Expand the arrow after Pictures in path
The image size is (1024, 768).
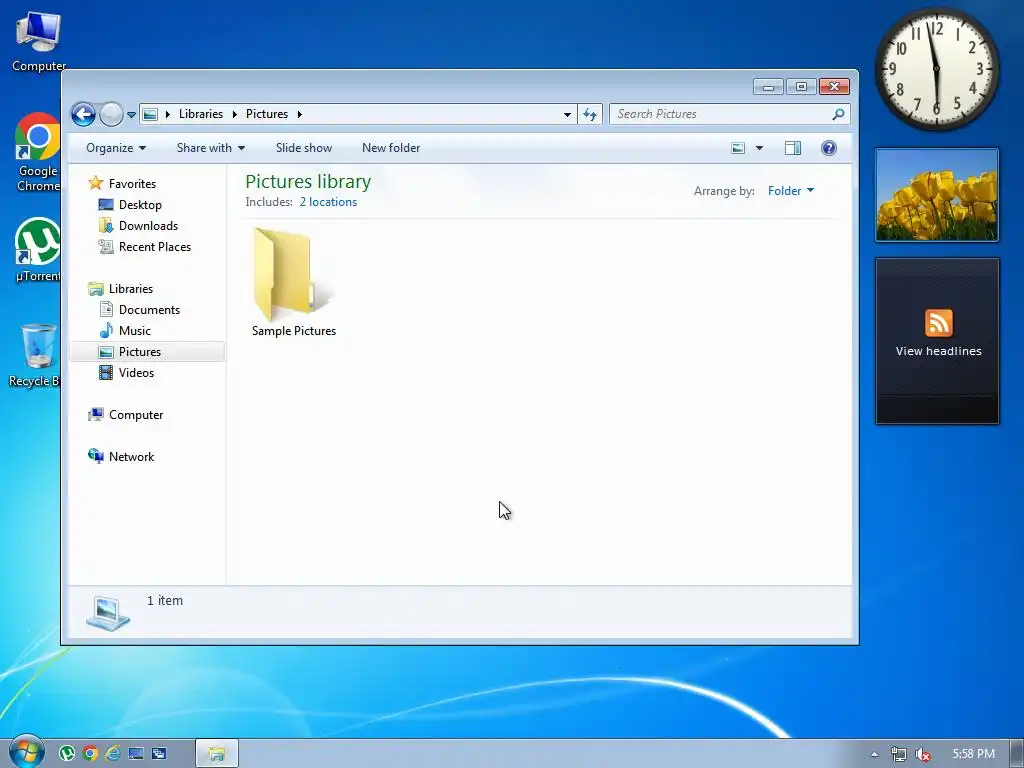[x=300, y=114]
